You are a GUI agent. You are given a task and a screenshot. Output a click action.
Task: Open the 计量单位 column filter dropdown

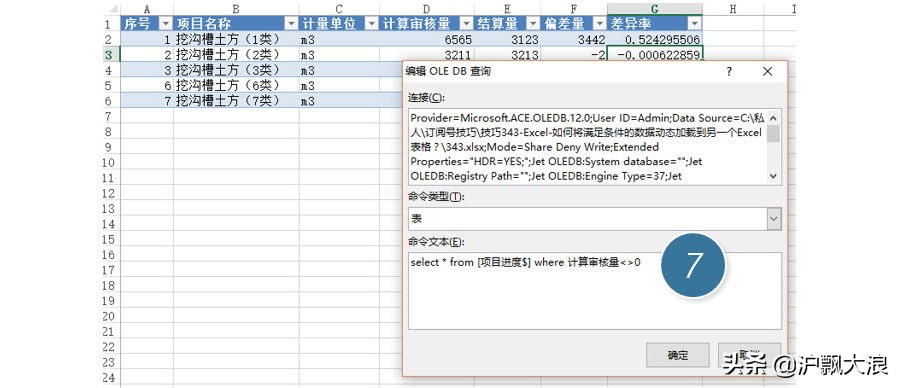[x=371, y=24]
